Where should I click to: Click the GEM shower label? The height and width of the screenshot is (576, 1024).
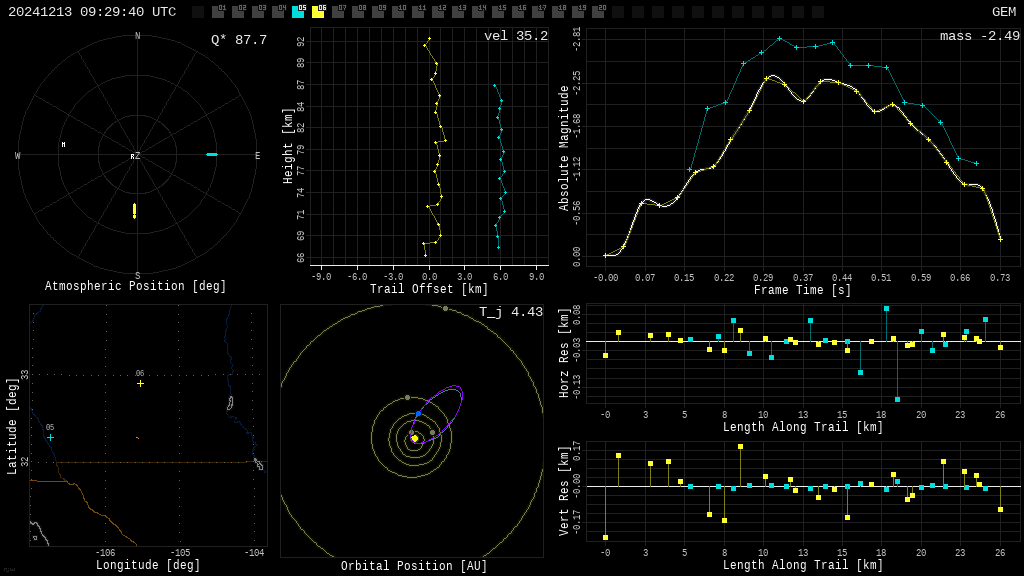pos(1003,12)
